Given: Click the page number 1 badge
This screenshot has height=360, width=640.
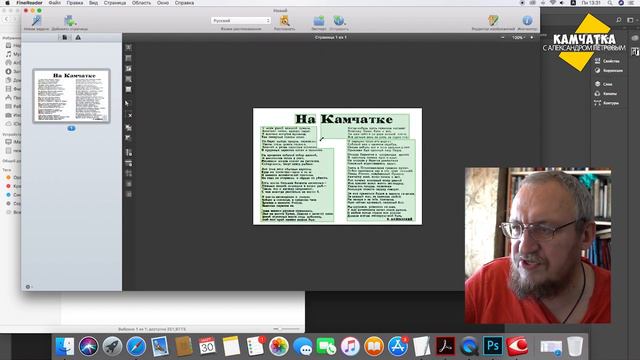Looking at the screenshot, I should 71,128.
